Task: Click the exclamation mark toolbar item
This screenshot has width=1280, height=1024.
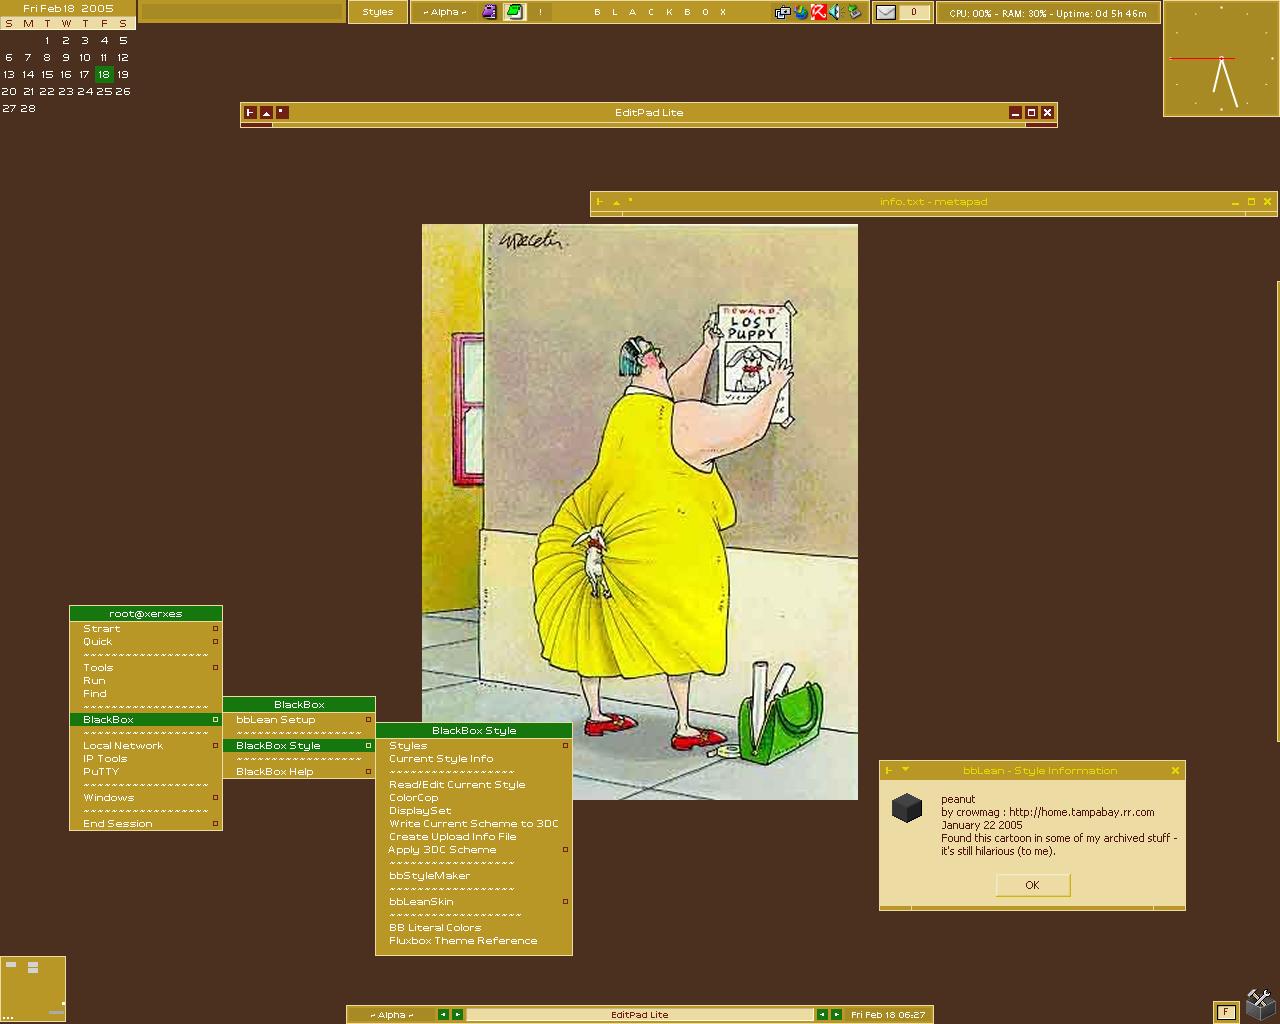Action: [540, 12]
